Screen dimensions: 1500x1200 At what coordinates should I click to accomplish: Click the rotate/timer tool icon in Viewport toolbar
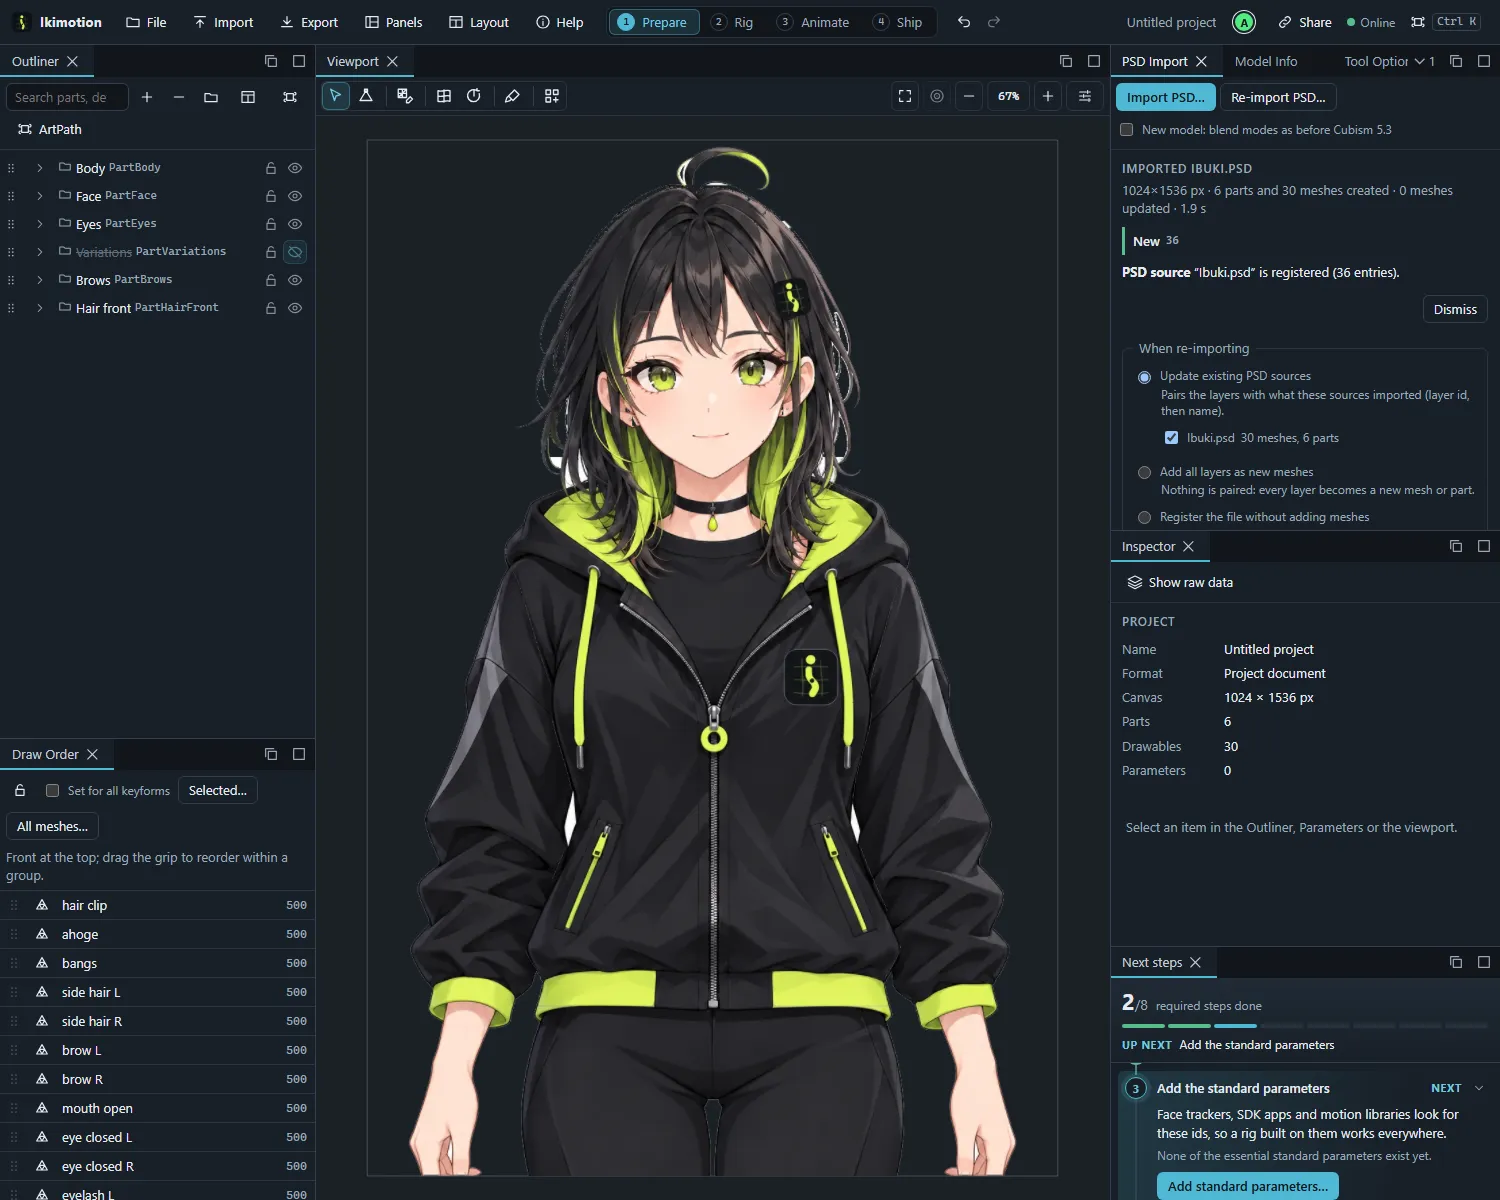tap(474, 96)
